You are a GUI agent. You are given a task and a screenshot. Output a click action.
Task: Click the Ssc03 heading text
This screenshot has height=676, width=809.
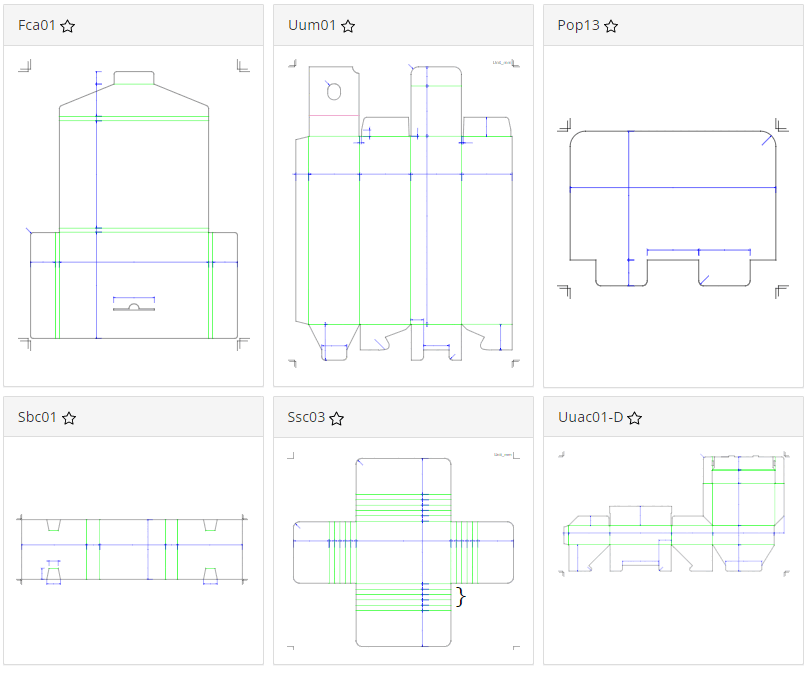point(306,417)
